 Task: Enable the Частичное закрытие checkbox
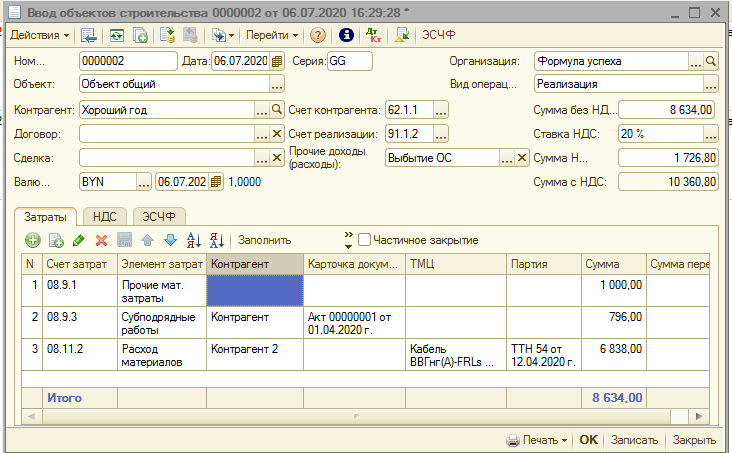[x=365, y=240]
